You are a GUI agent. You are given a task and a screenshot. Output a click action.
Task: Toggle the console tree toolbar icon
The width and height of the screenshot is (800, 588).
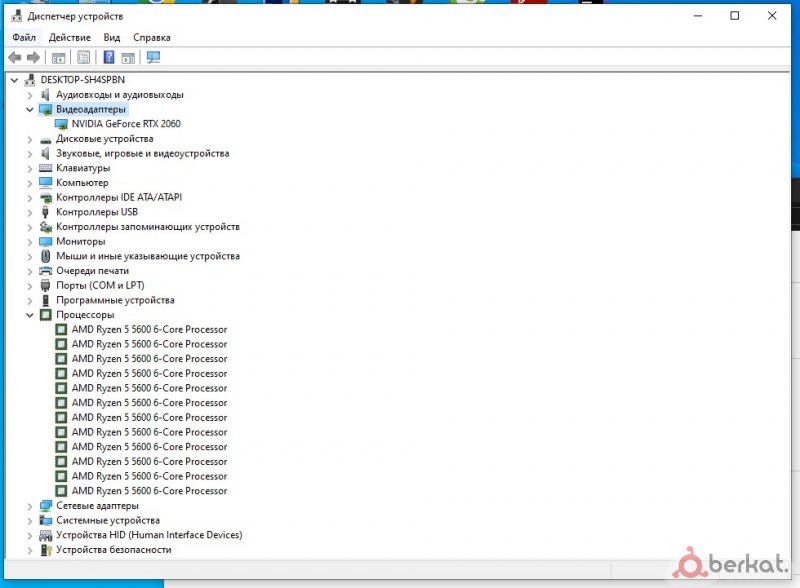tap(58, 58)
